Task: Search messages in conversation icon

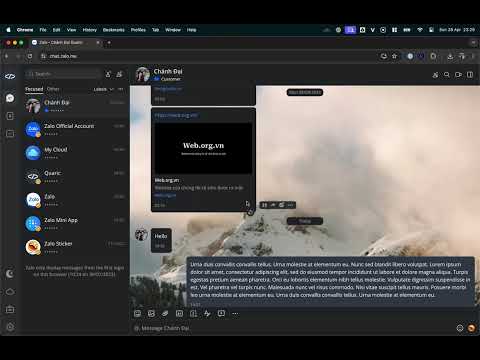Action: pos(447,75)
